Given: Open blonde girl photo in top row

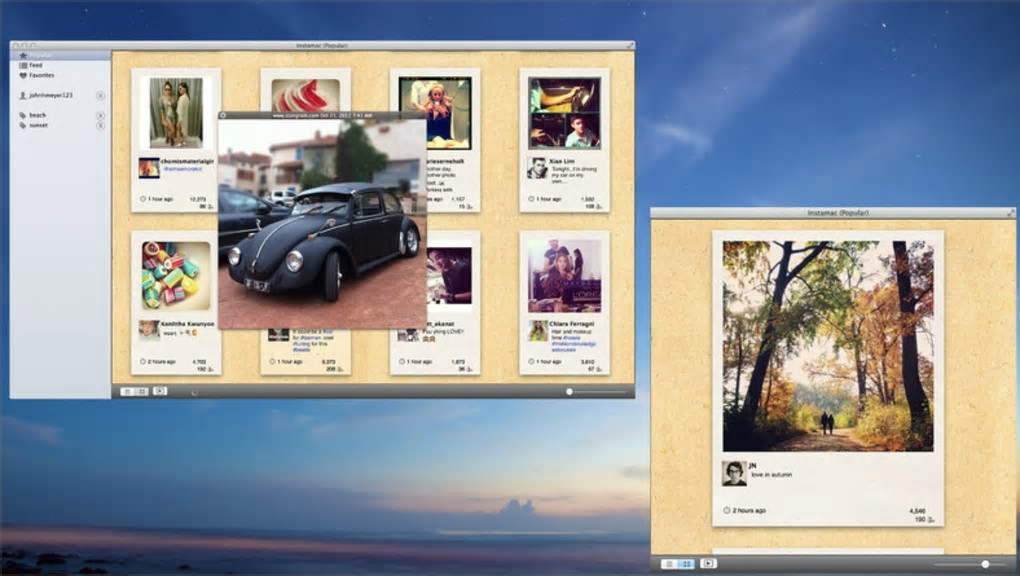Looking at the screenshot, I should (435, 113).
